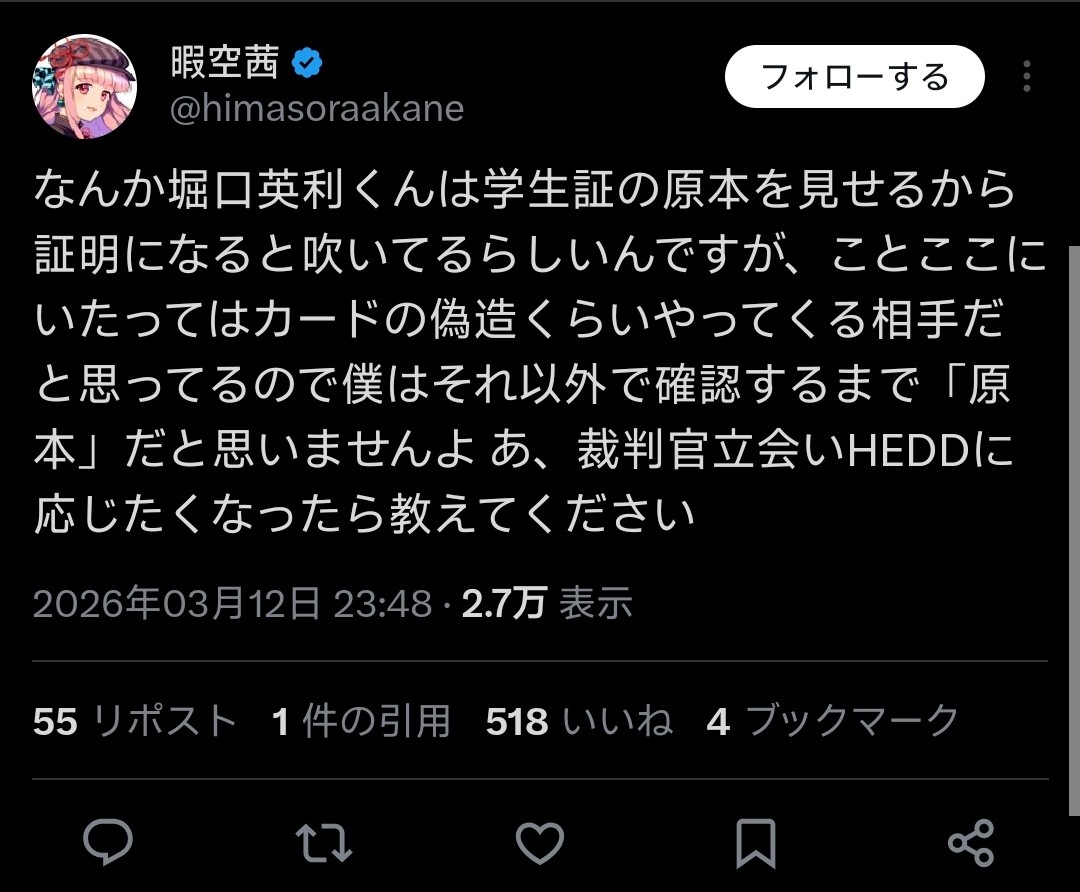The image size is (1080, 892).
Task: Open the 1 件の引用 quotes list
Action: pyautogui.click(x=361, y=721)
